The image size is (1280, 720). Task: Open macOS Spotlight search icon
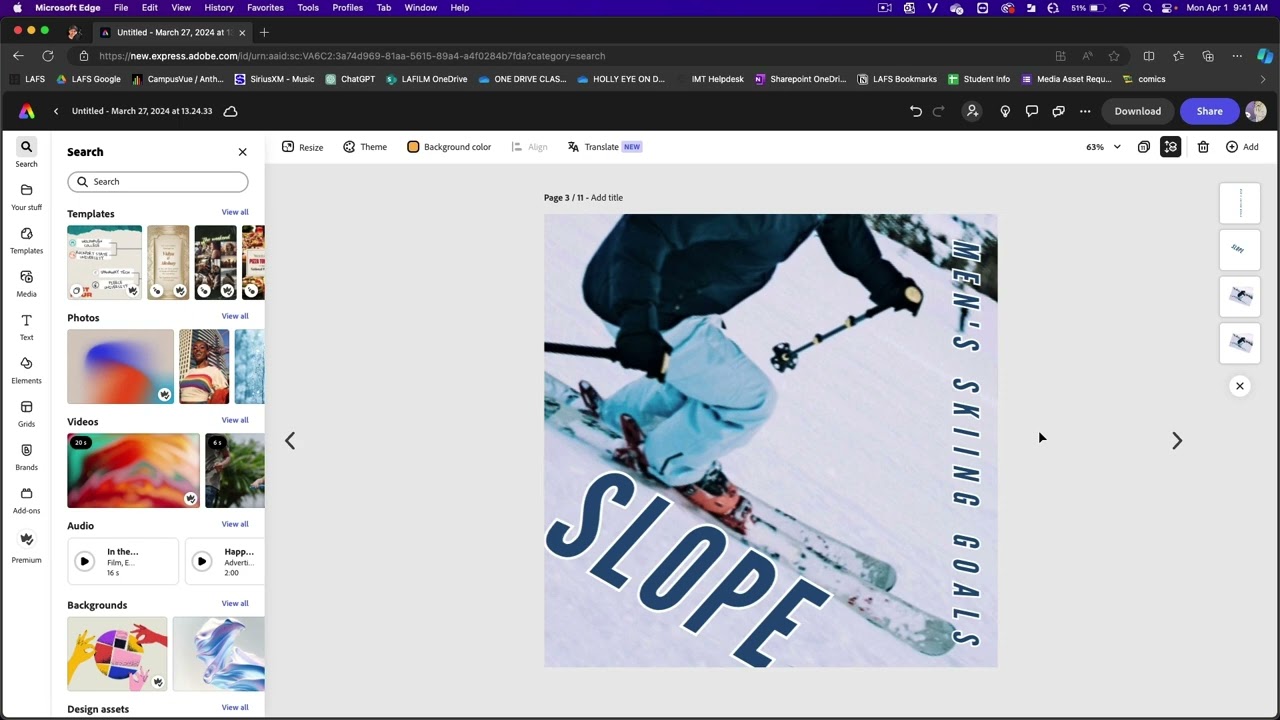coord(1147,8)
